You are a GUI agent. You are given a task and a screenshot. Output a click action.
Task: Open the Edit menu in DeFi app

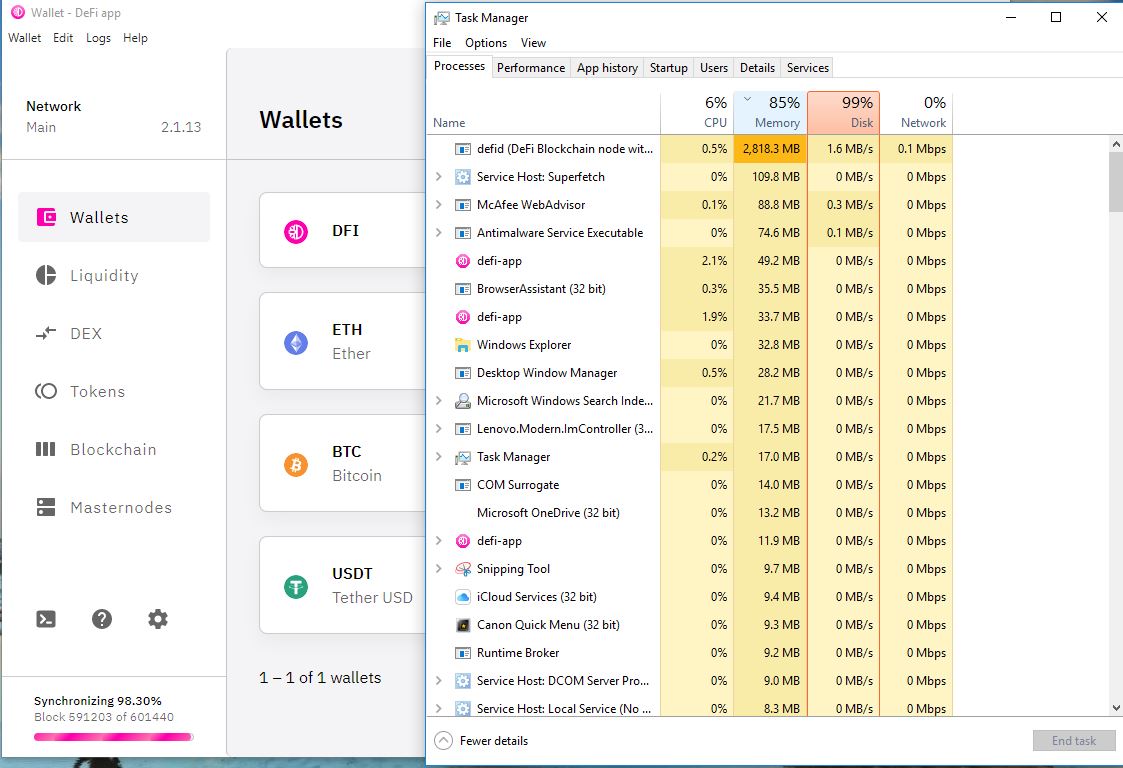(x=63, y=38)
